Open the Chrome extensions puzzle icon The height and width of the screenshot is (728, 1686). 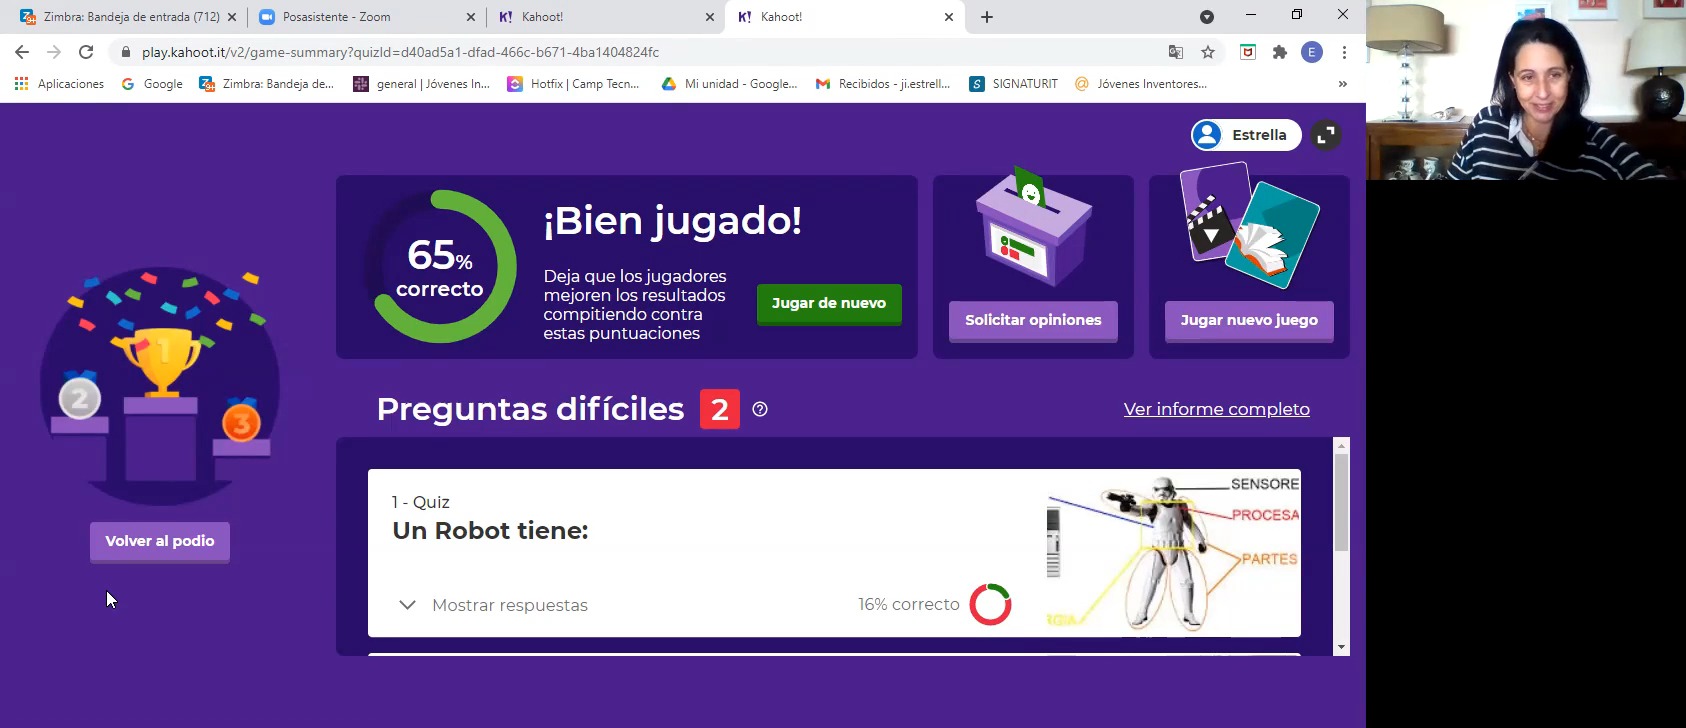click(x=1279, y=52)
